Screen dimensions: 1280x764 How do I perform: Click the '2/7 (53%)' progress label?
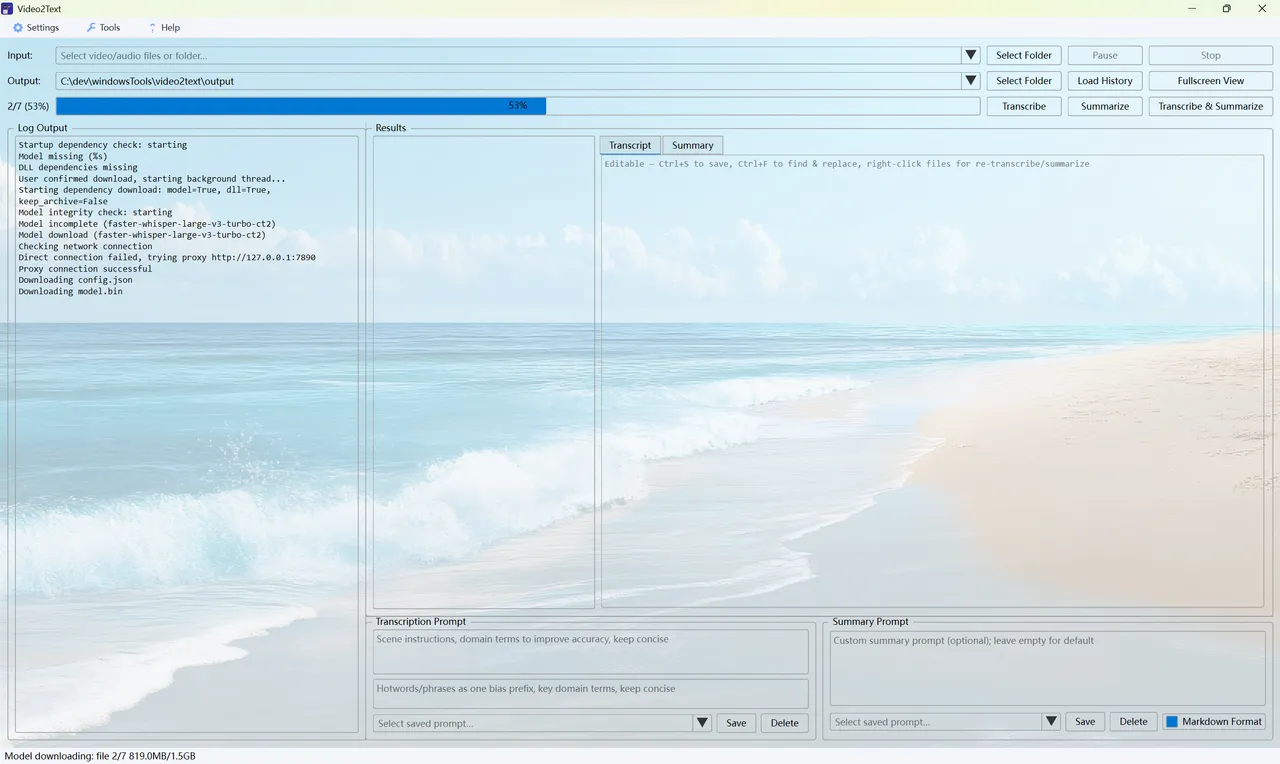tap(28, 106)
